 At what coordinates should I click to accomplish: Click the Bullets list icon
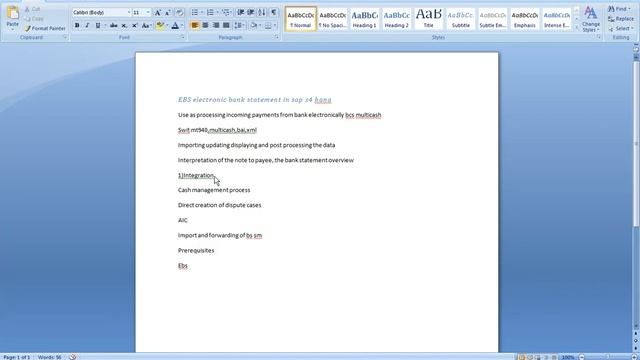click(x=195, y=13)
